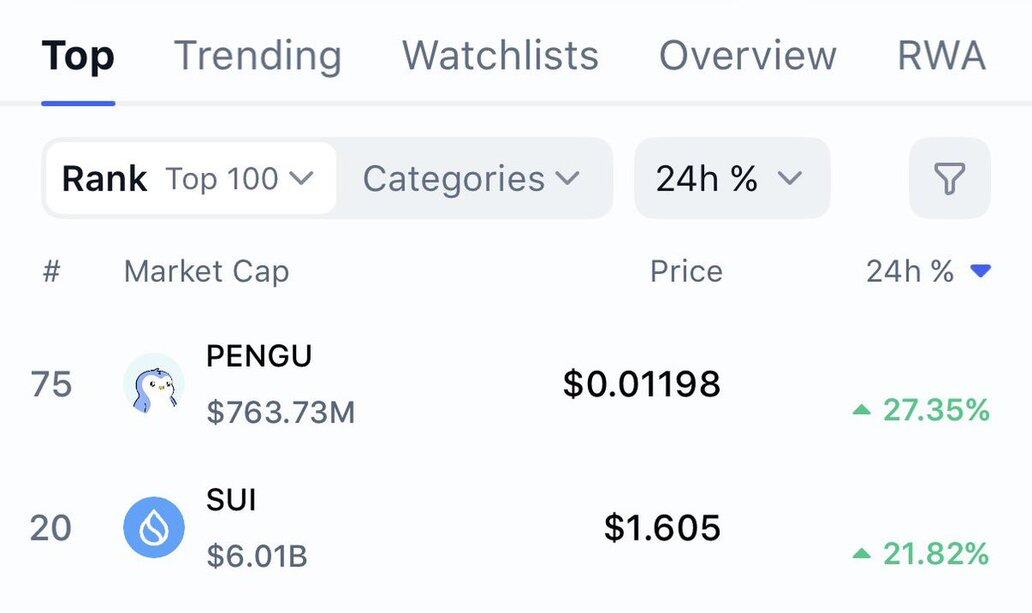
Task: Select the RWA tab
Action: pos(941,56)
